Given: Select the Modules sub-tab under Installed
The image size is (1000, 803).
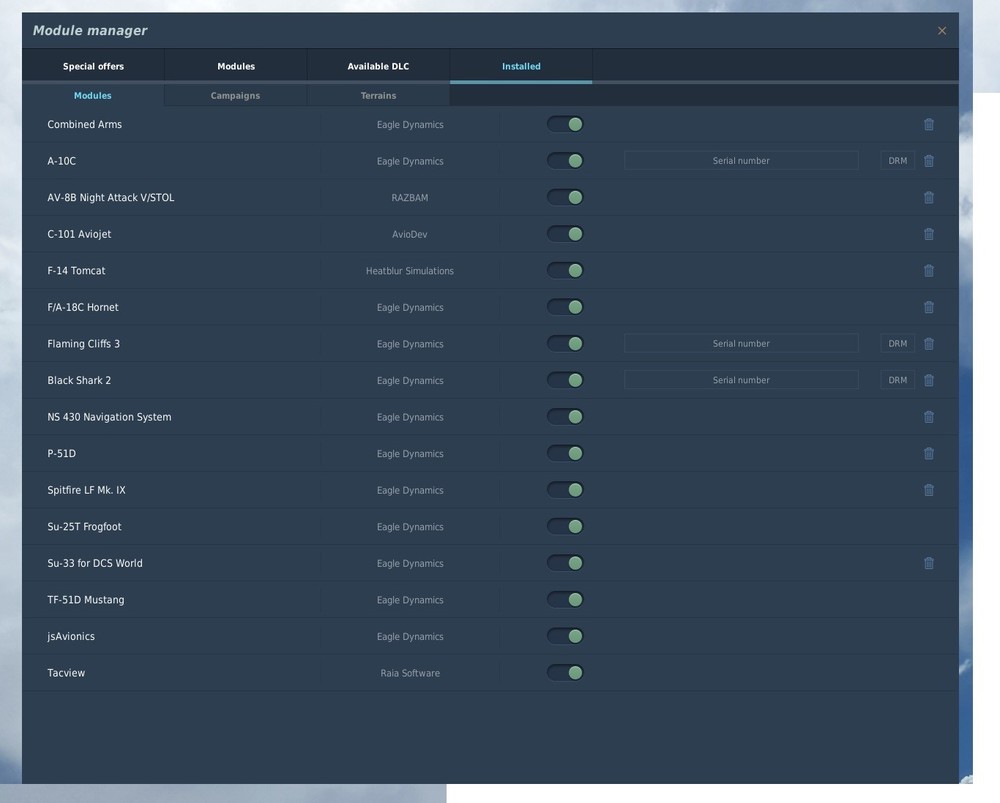Looking at the screenshot, I should click(x=92, y=96).
